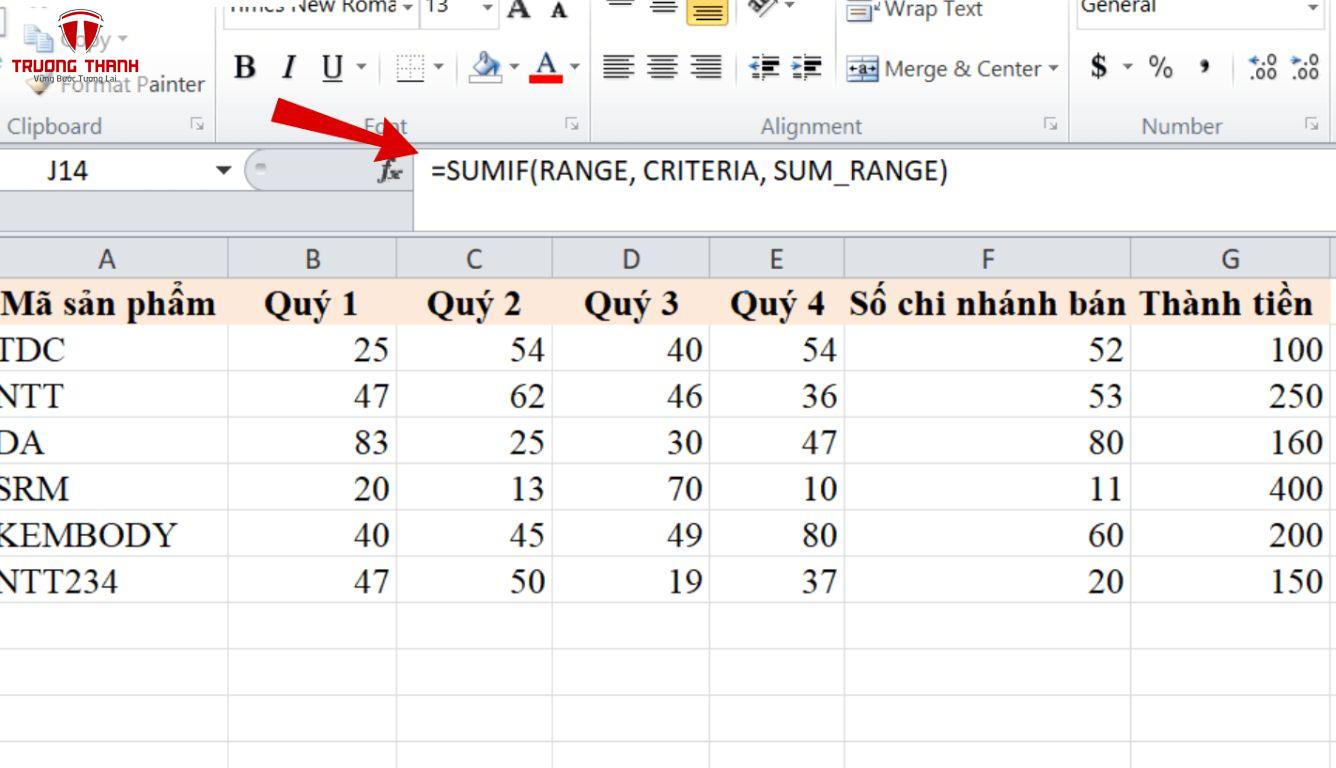The width and height of the screenshot is (1336, 768).
Task: Increase font size with large A
Action: (x=519, y=10)
